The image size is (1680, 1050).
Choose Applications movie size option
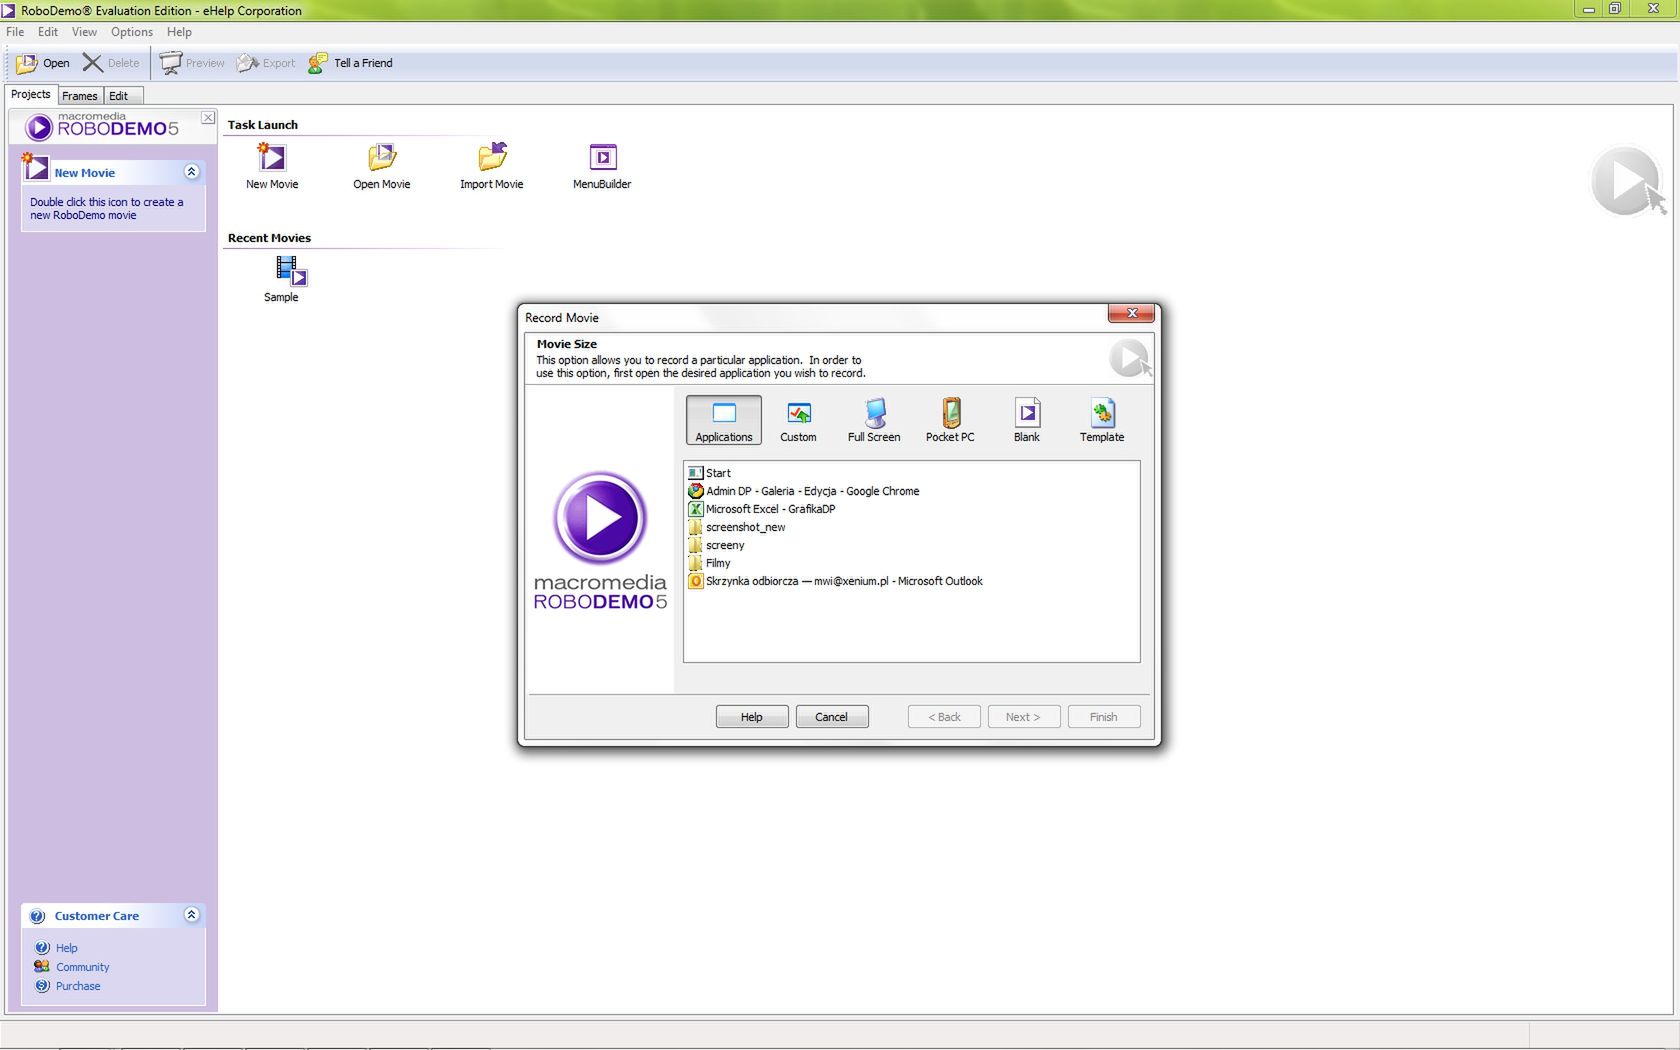point(724,420)
